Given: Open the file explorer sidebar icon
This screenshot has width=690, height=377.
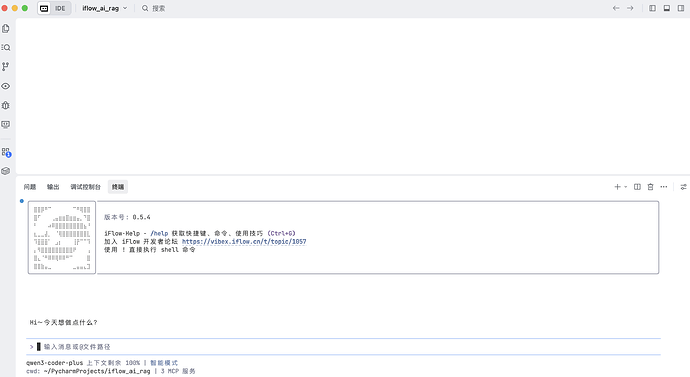Looking at the screenshot, I should pyautogui.click(x=6, y=29).
